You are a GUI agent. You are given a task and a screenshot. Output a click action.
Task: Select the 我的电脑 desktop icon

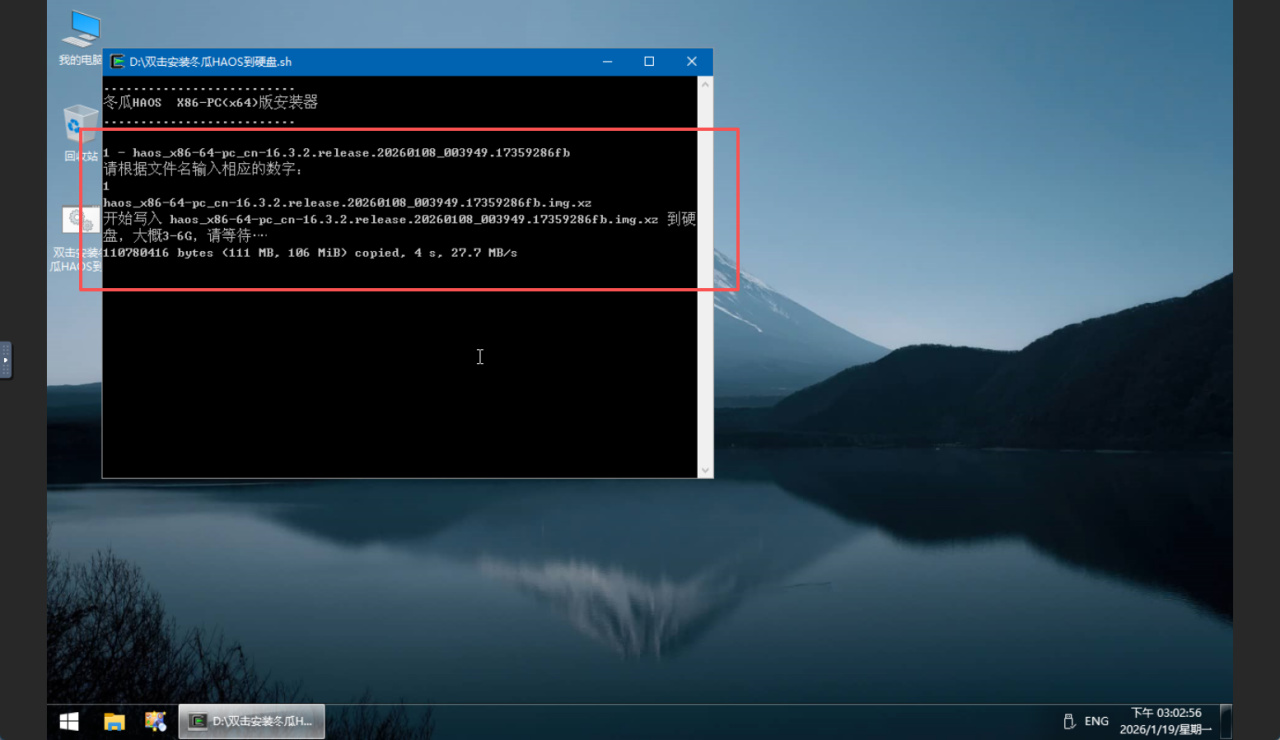pos(80,38)
